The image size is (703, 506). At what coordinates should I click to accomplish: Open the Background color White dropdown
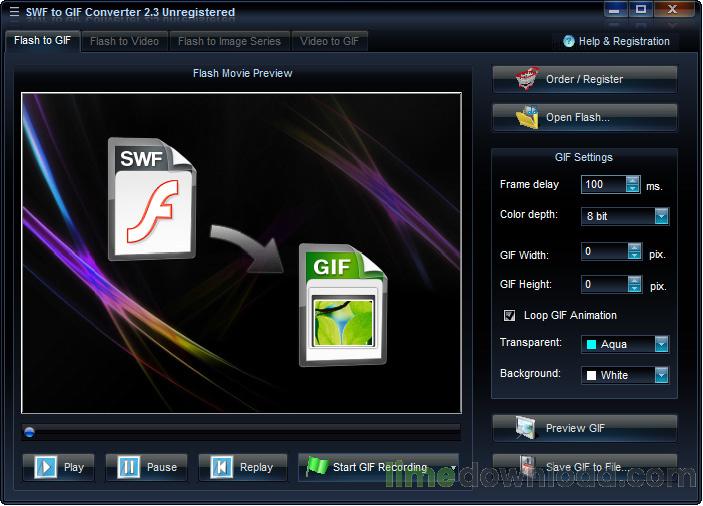[661, 375]
